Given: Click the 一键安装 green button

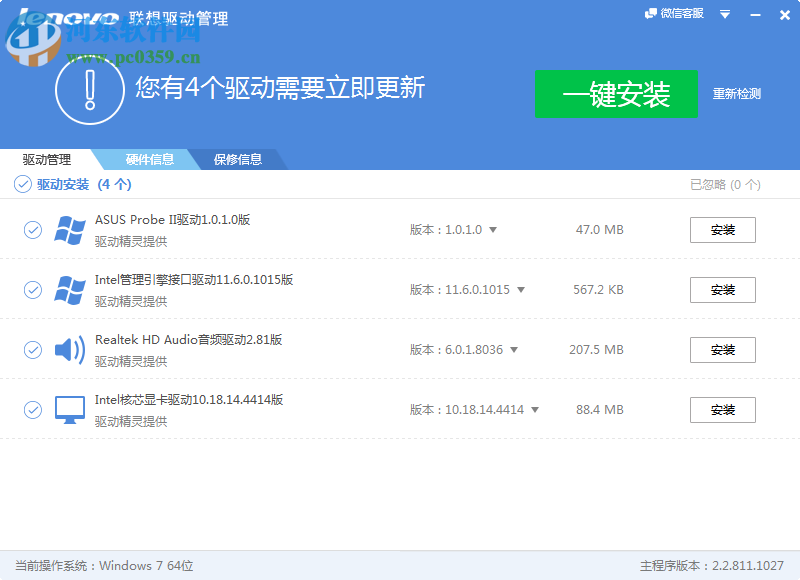Looking at the screenshot, I should (616, 94).
